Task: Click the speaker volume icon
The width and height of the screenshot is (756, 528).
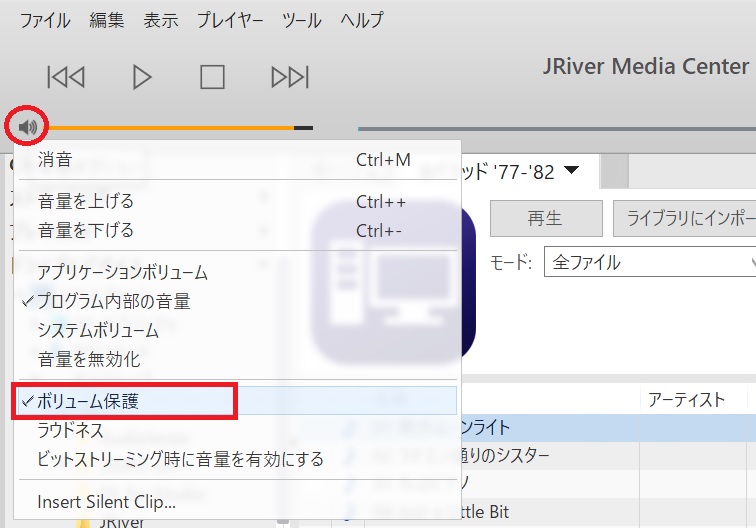Action: click(x=27, y=127)
